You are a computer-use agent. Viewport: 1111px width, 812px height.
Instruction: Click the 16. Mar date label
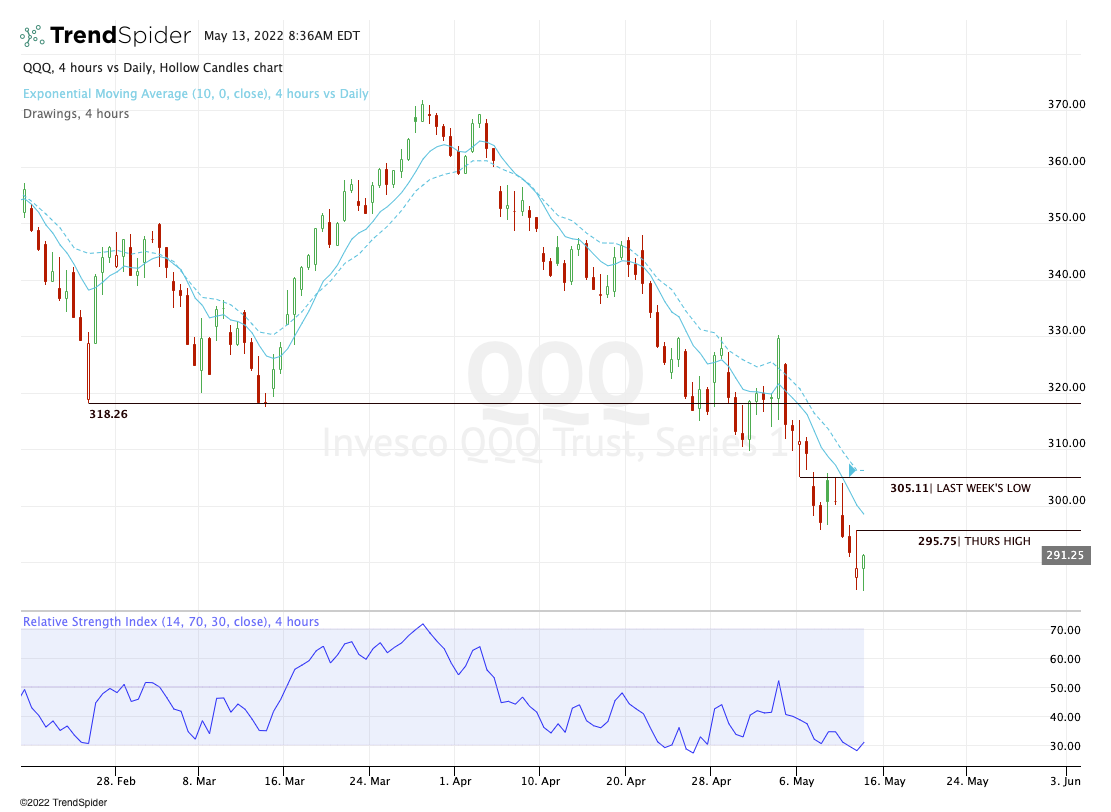[x=284, y=781]
